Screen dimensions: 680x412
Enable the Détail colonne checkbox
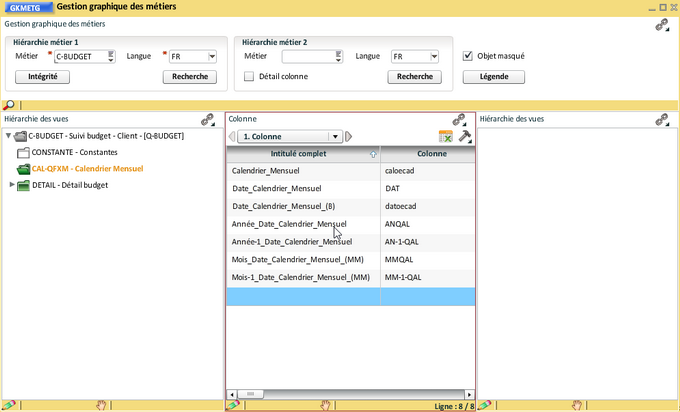click(249, 76)
